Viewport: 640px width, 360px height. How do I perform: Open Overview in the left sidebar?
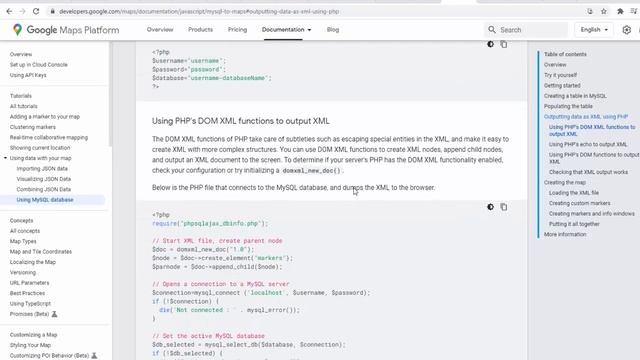coord(21,54)
